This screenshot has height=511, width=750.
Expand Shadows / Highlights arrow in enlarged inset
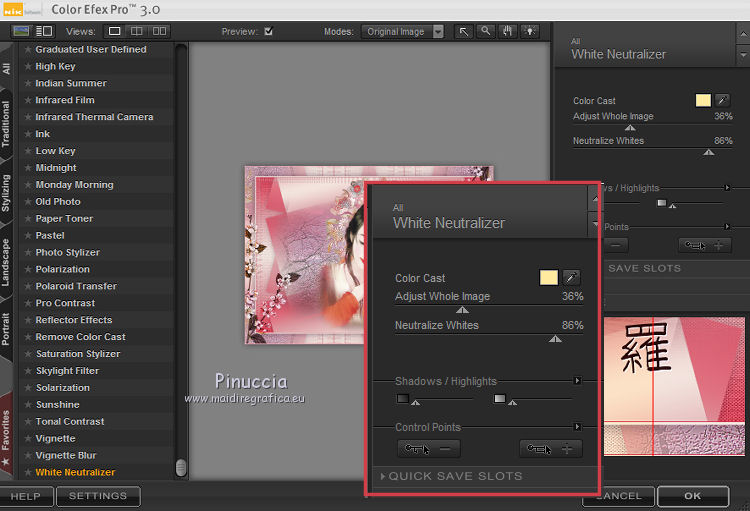(x=577, y=381)
